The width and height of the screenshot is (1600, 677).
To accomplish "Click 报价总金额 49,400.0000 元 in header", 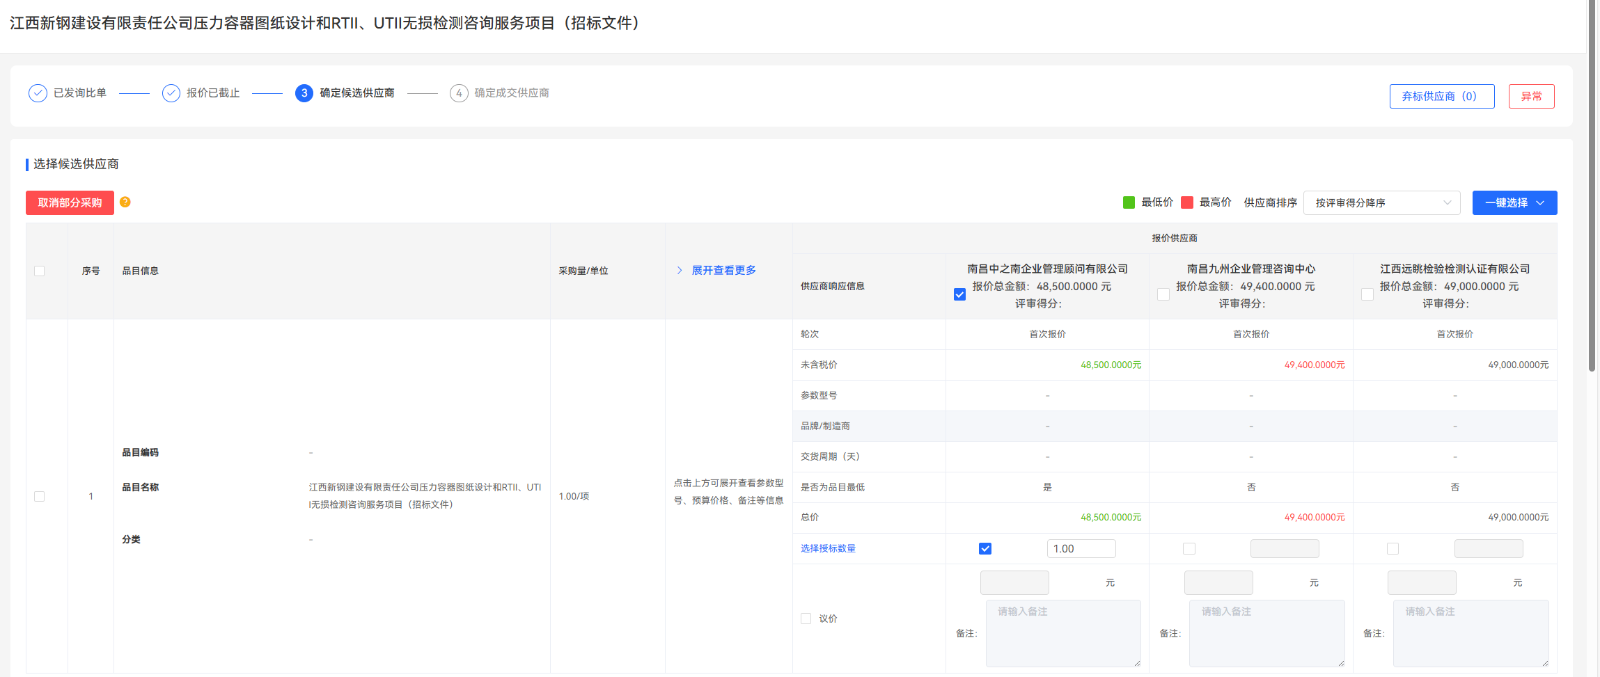I will (x=1245, y=286).
